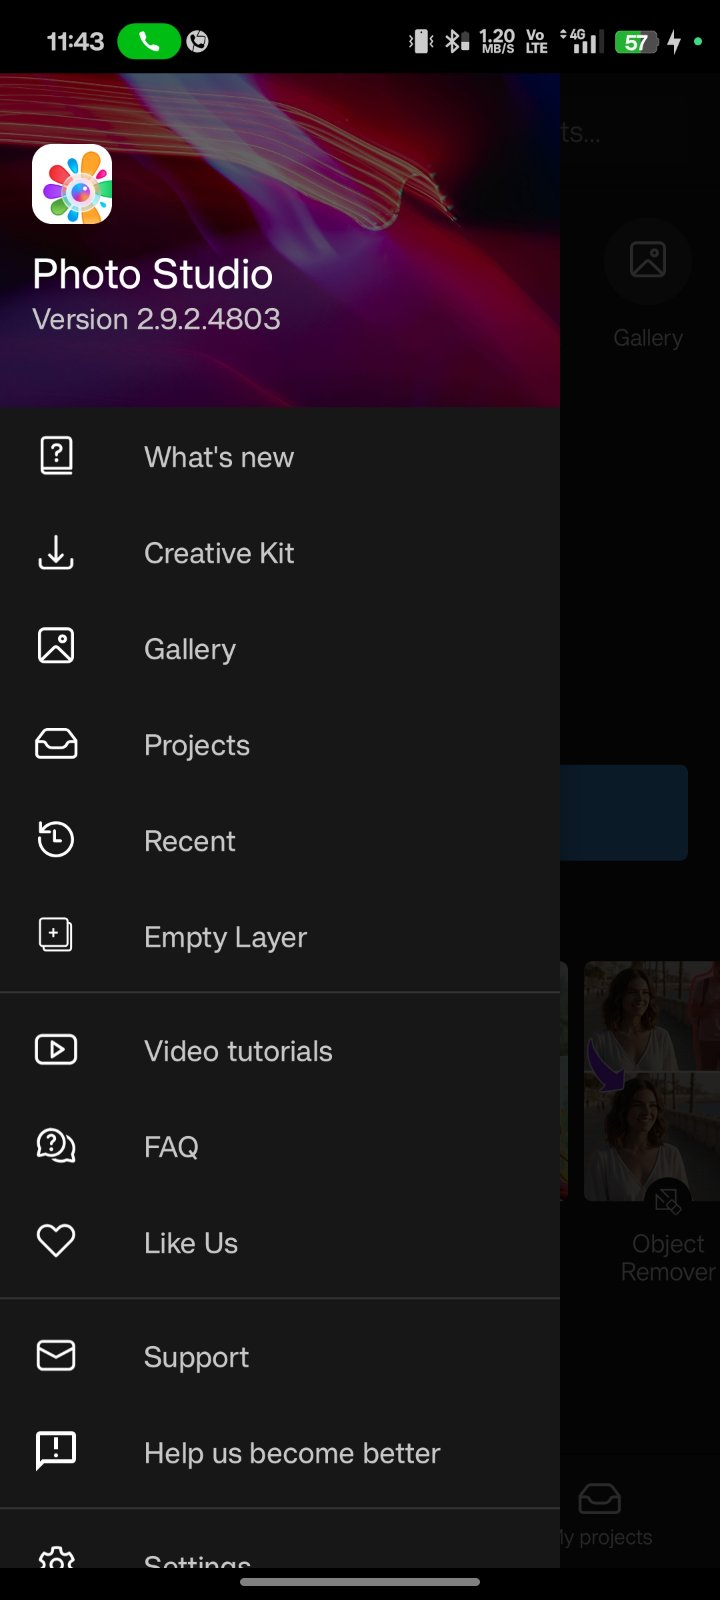Tap the Projects inbox tray icon
720x1600 pixels.
[x=56, y=744]
